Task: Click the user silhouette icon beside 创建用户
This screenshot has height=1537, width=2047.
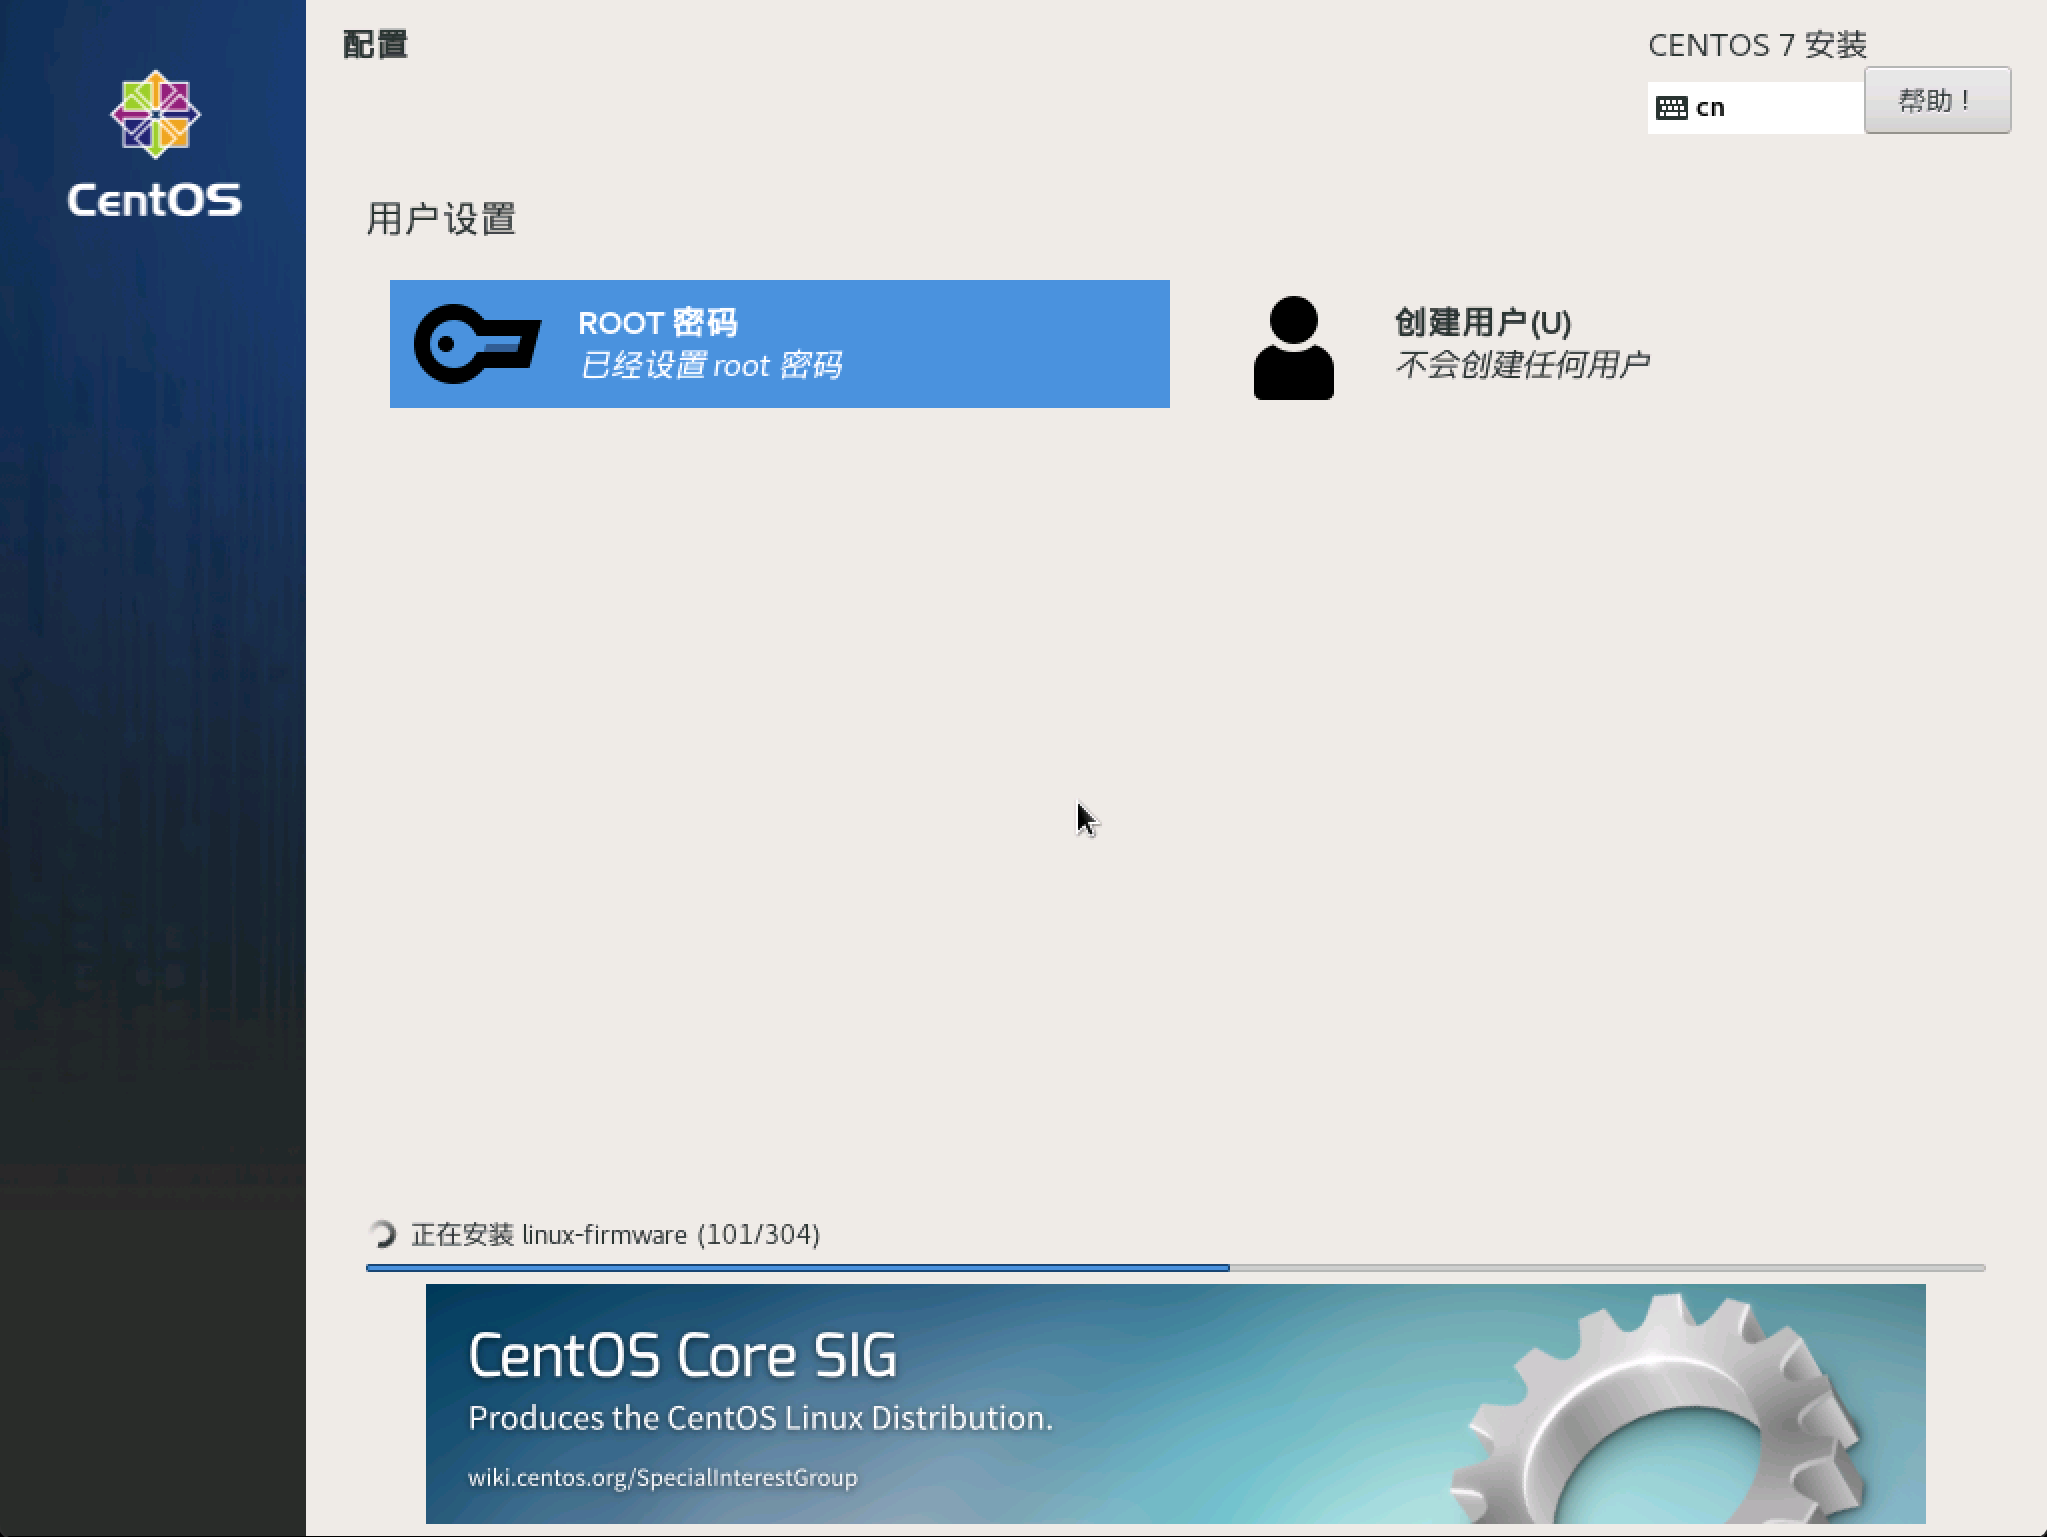Action: click(x=1293, y=344)
